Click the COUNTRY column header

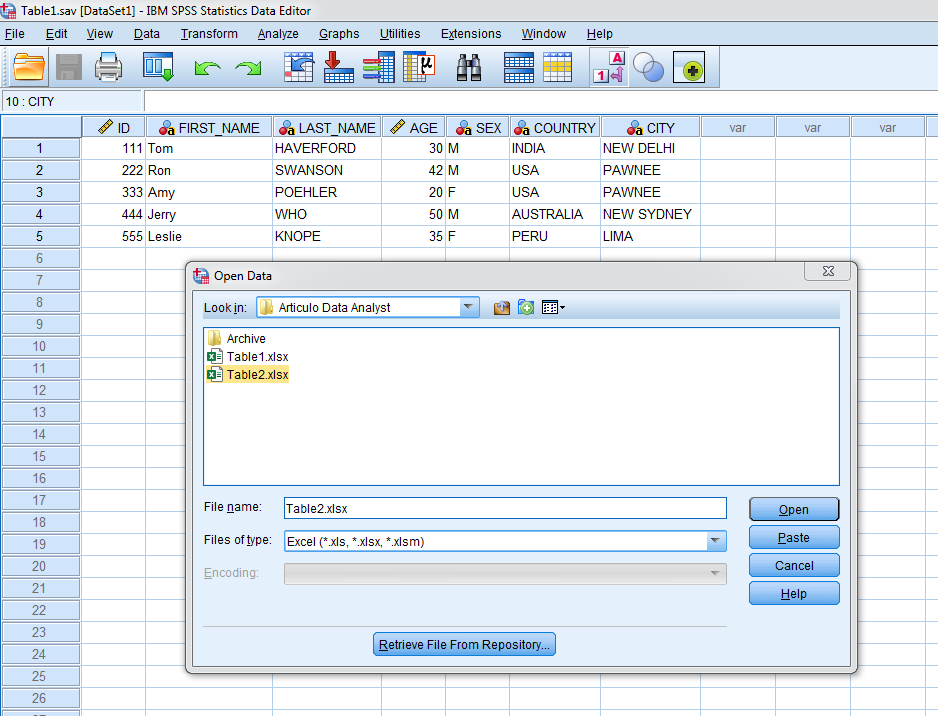pyautogui.click(x=555, y=128)
